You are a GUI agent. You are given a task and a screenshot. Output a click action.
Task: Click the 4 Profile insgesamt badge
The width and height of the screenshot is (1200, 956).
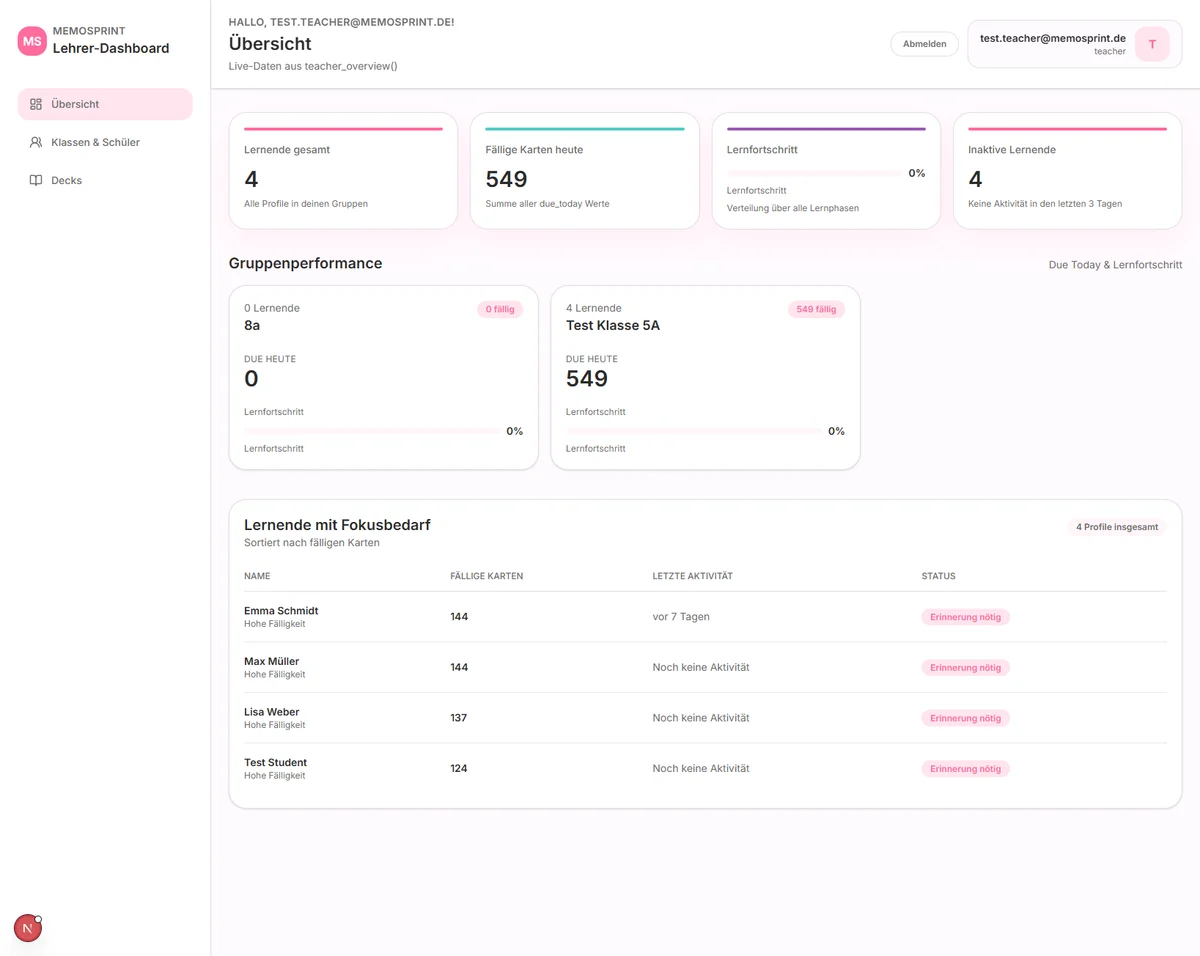(x=1116, y=526)
